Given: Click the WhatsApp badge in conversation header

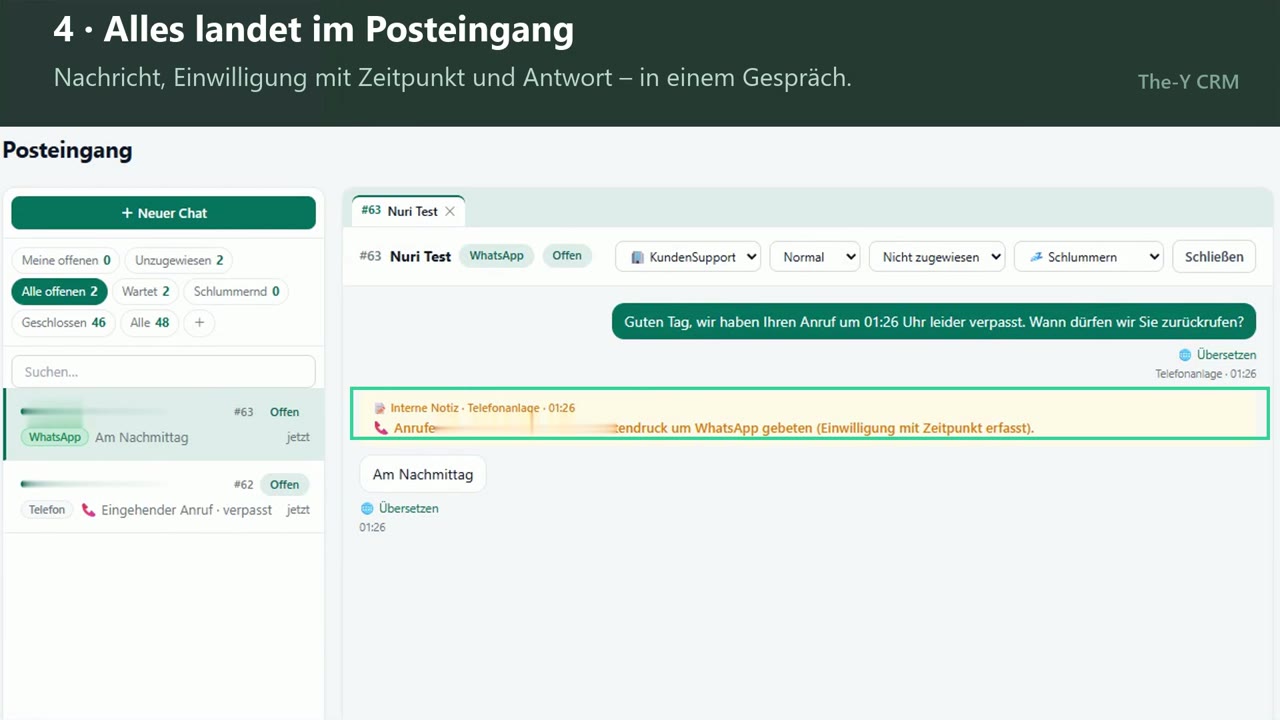Looking at the screenshot, I should point(497,256).
